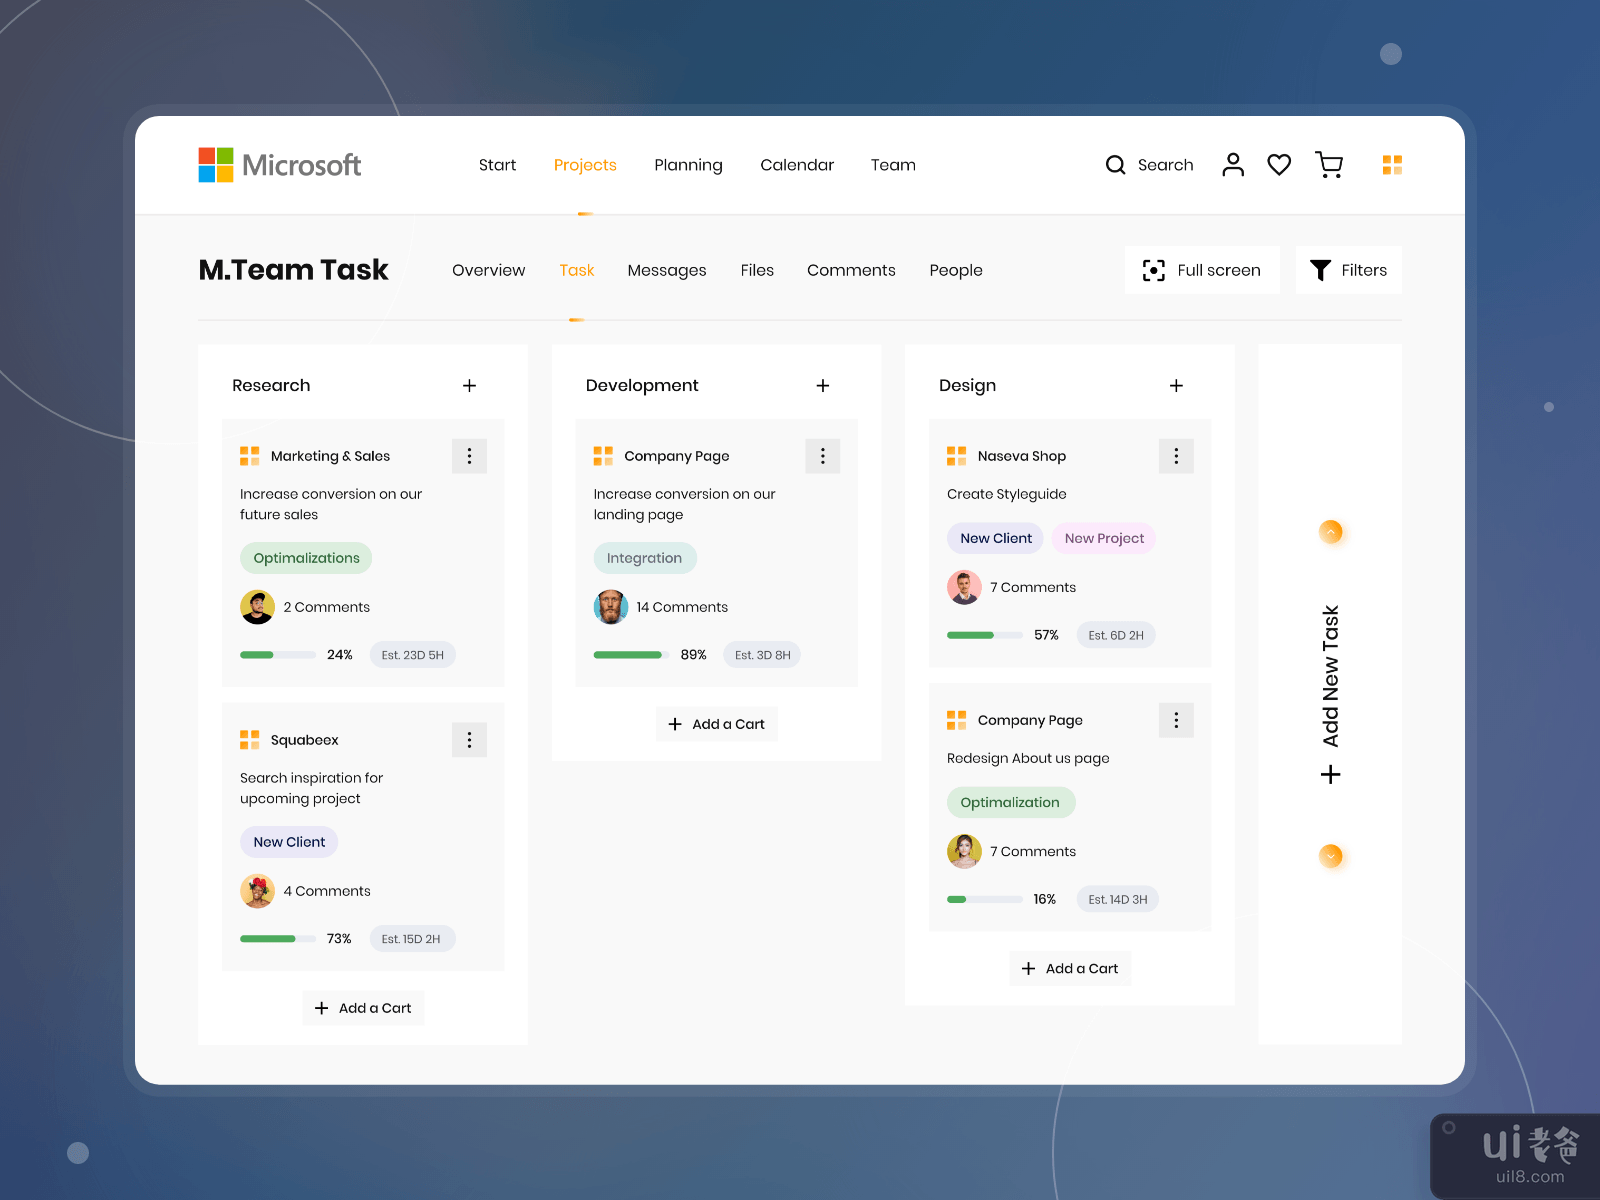Open Marketing & Sales three-dot menu

469,456
